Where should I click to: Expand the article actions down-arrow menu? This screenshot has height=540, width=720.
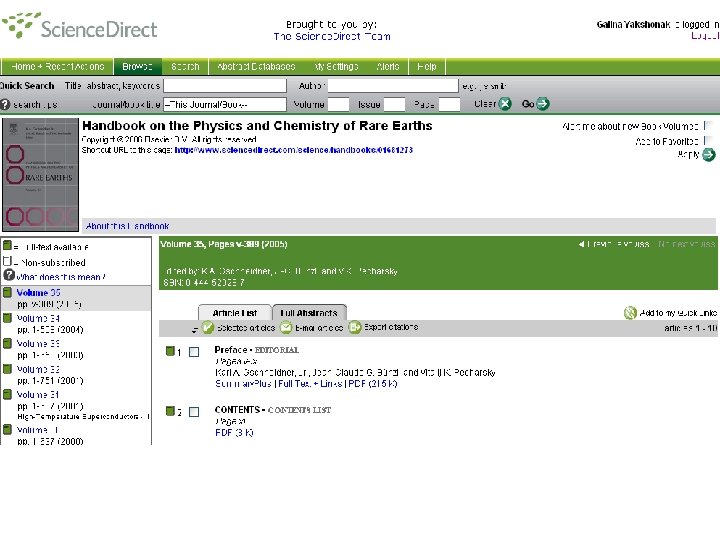[195, 329]
